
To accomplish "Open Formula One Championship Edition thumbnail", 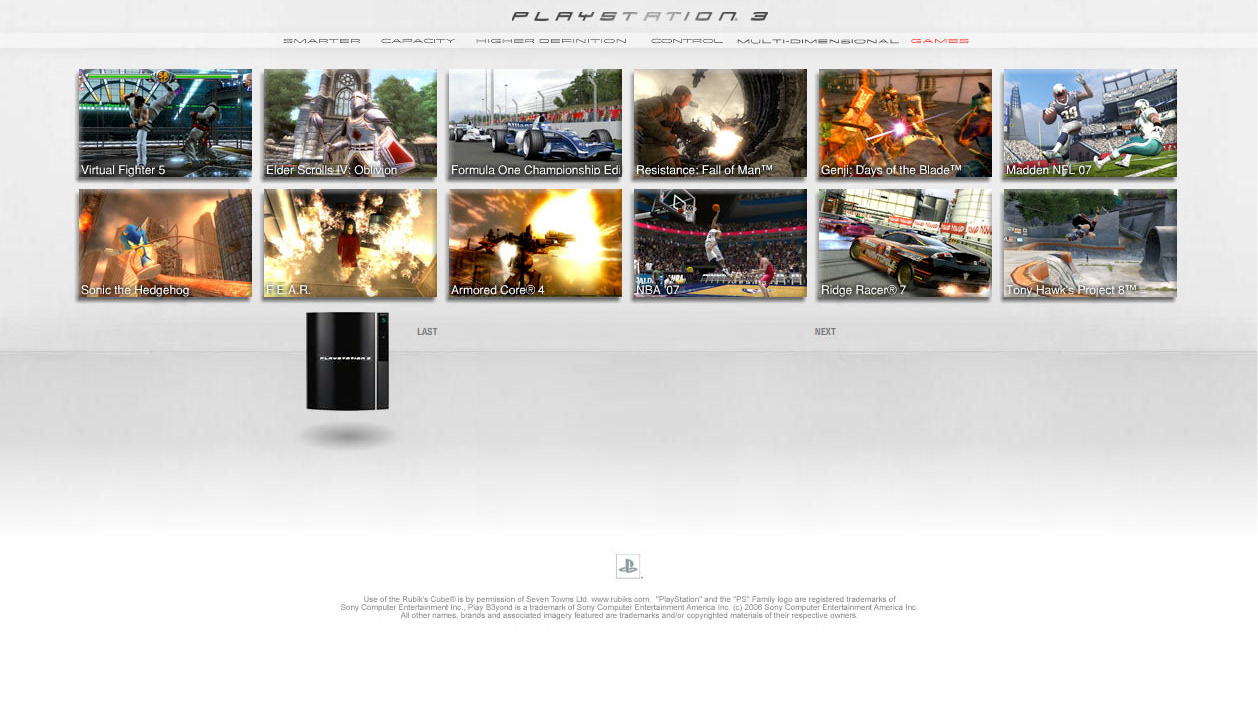I will pos(535,123).
